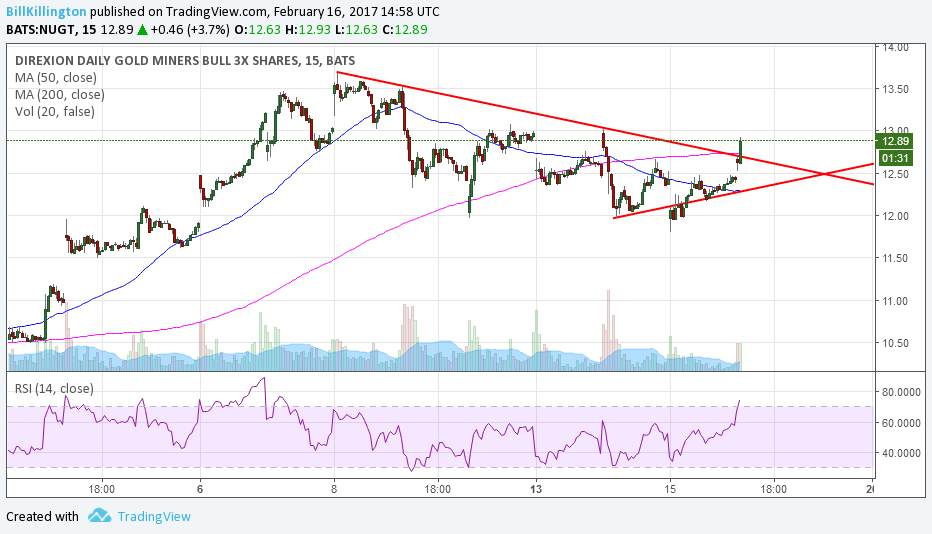Click the C:12.89 close value in header
The height and width of the screenshot is (534, 932).
(x=404, y=29)
